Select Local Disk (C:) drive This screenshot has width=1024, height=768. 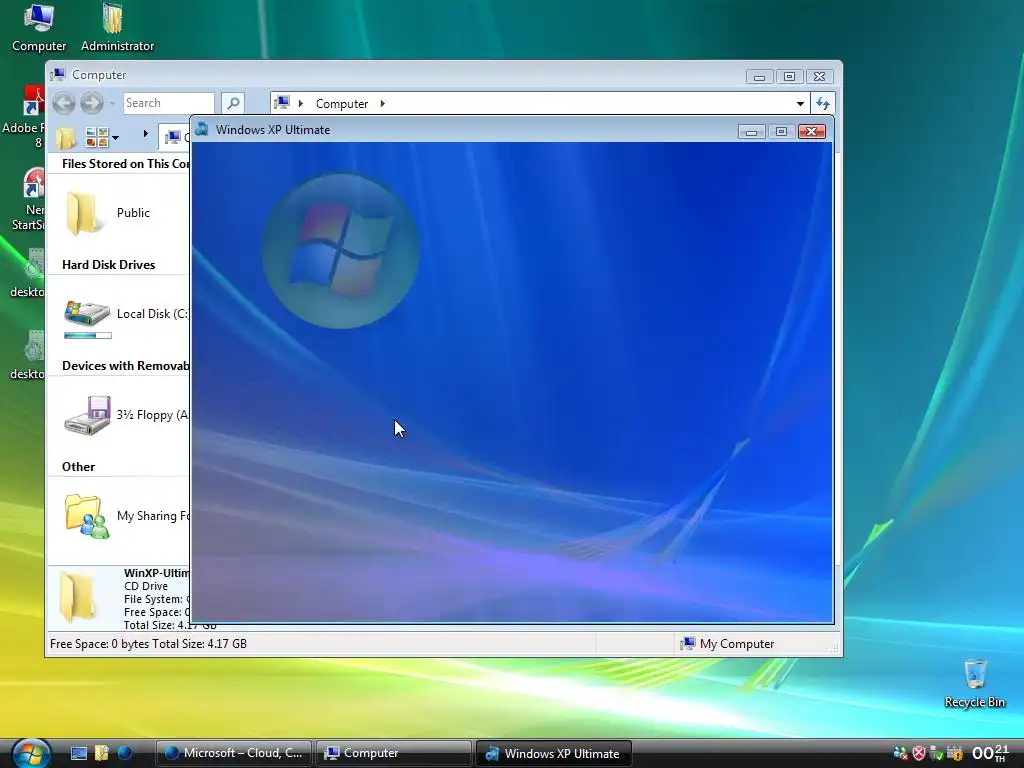[x=126, y=314]
